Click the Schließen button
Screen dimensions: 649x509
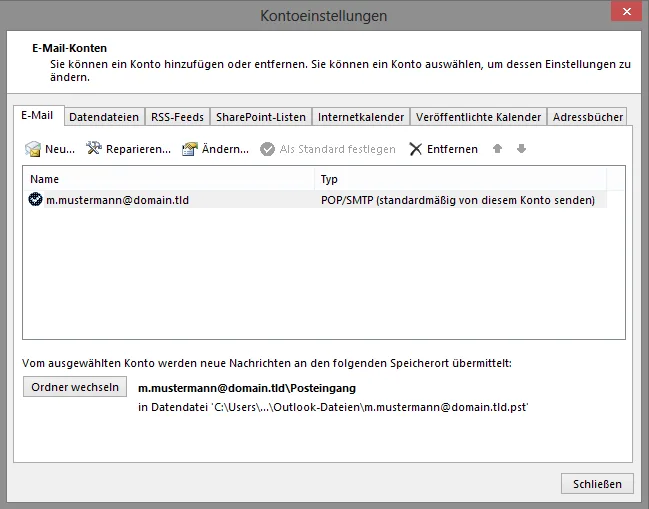pyautogui.click(x=597, y=484)
